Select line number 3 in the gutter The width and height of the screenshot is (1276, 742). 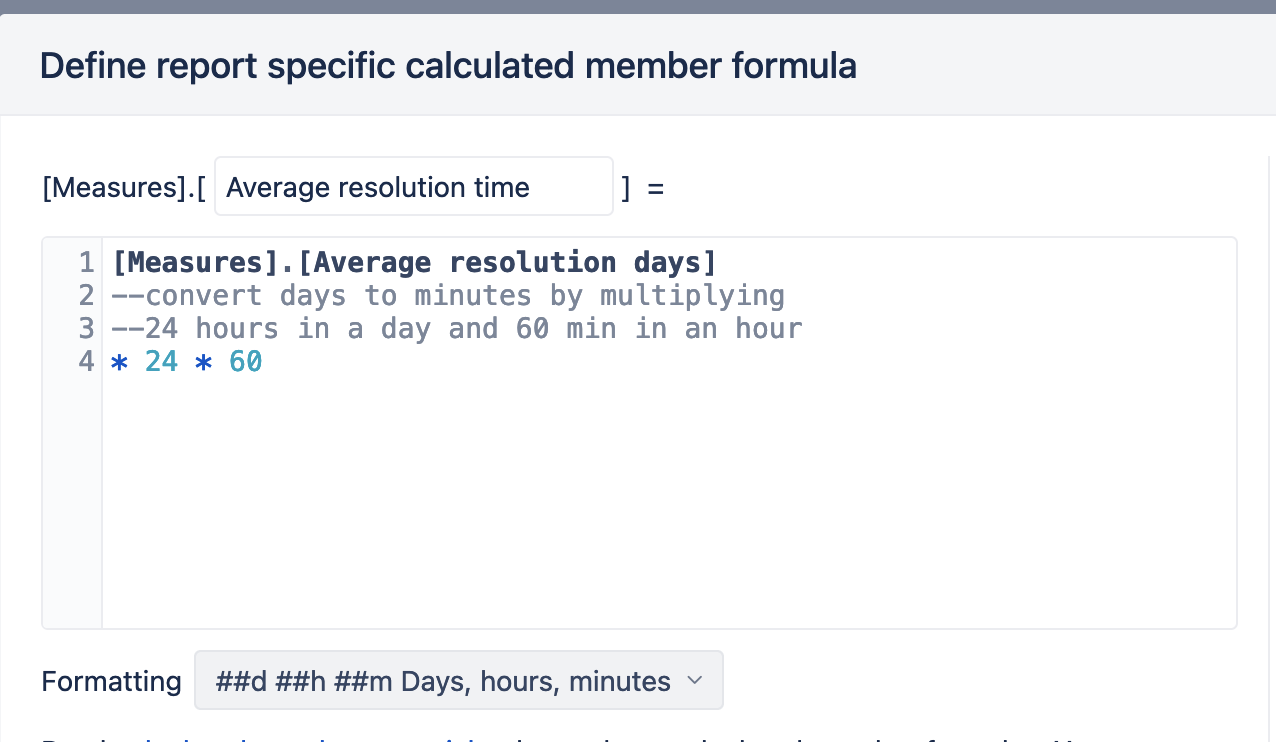pyautogui.click(x=86, y=329)
